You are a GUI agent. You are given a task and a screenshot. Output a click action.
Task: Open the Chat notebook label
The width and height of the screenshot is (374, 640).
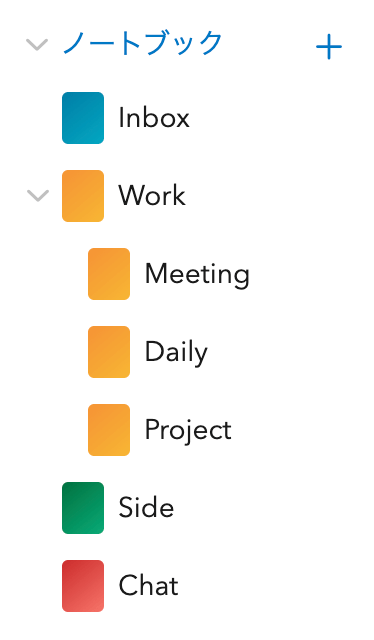pos(149,585)
